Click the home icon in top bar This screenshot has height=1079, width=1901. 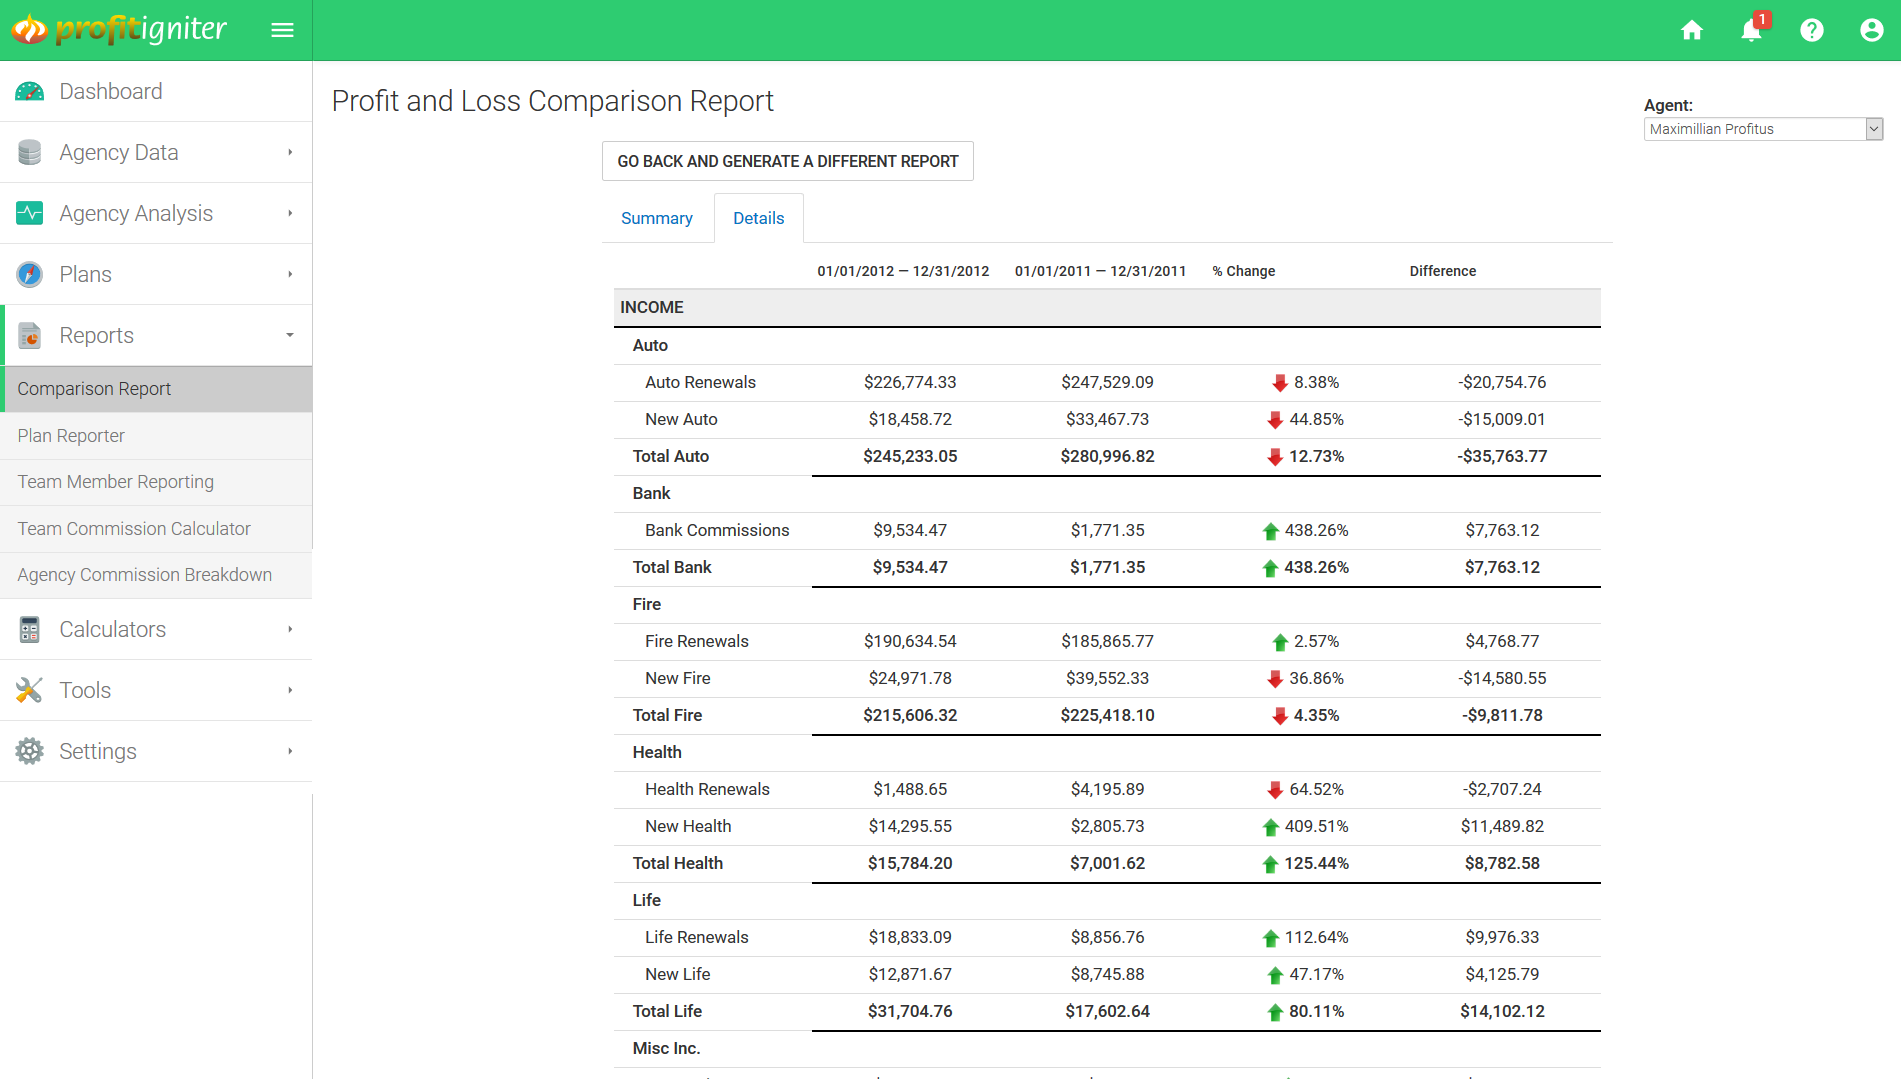pyautogui.click(x=1691, y=30)
